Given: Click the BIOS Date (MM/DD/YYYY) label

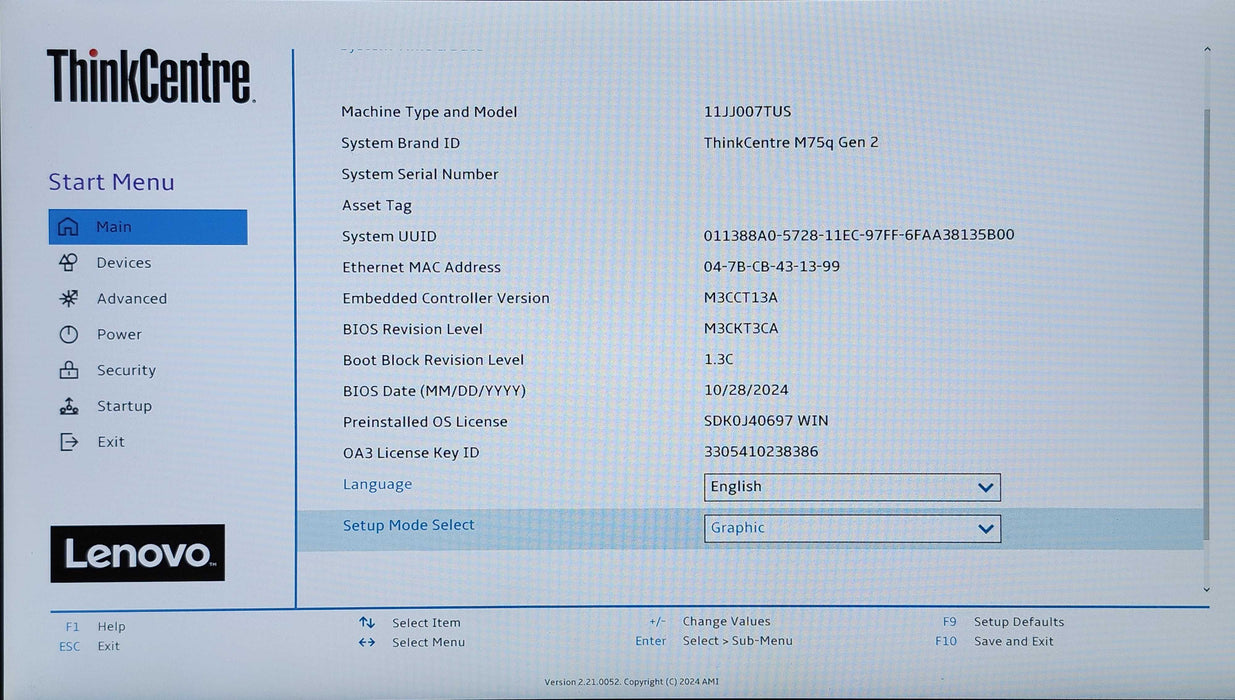Looking at the screenshot, I should pyautogui.click(x=434, y=391).
